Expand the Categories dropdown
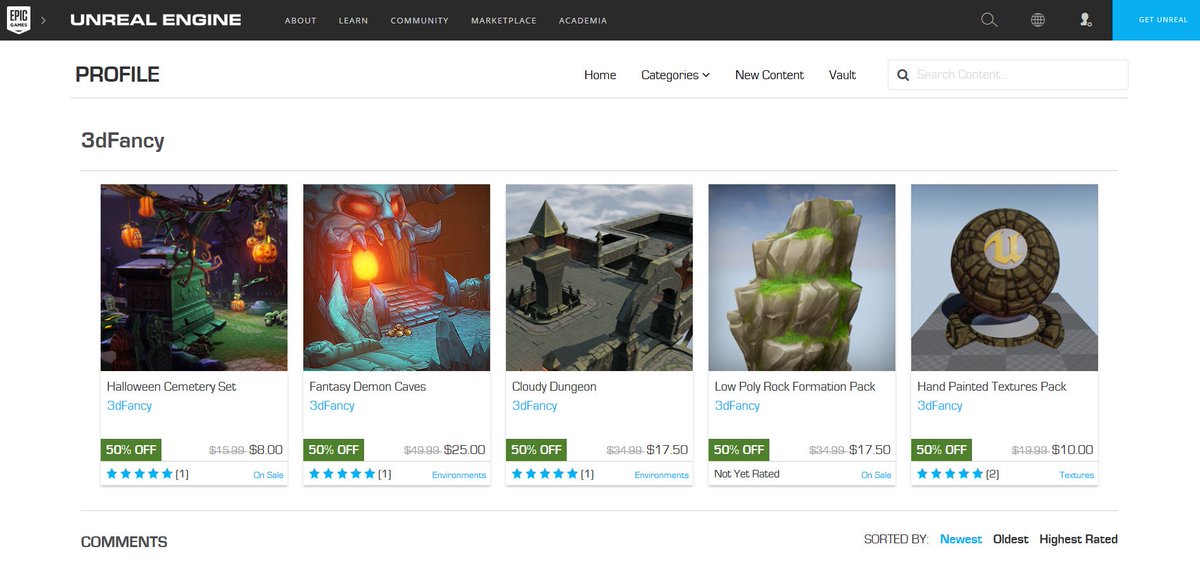Screen dimensions: 1200x587 click(675, 75)
